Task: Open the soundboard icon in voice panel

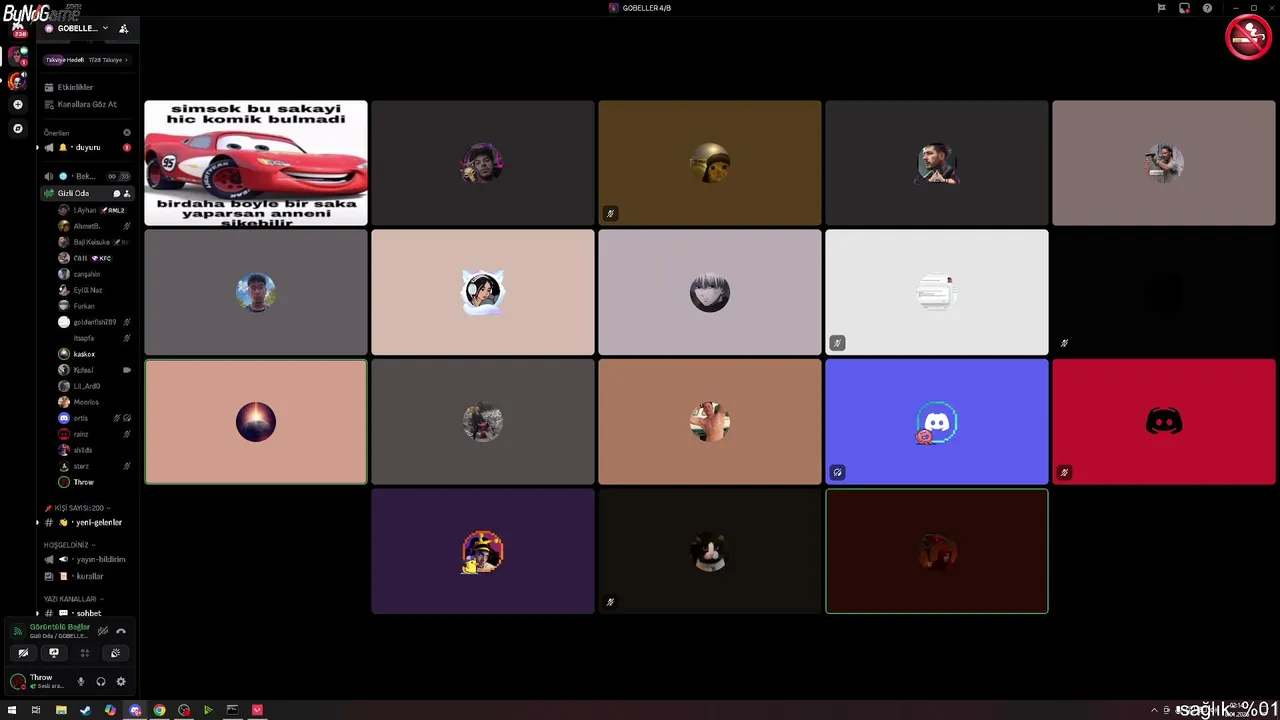Action: tap(116, 653)
